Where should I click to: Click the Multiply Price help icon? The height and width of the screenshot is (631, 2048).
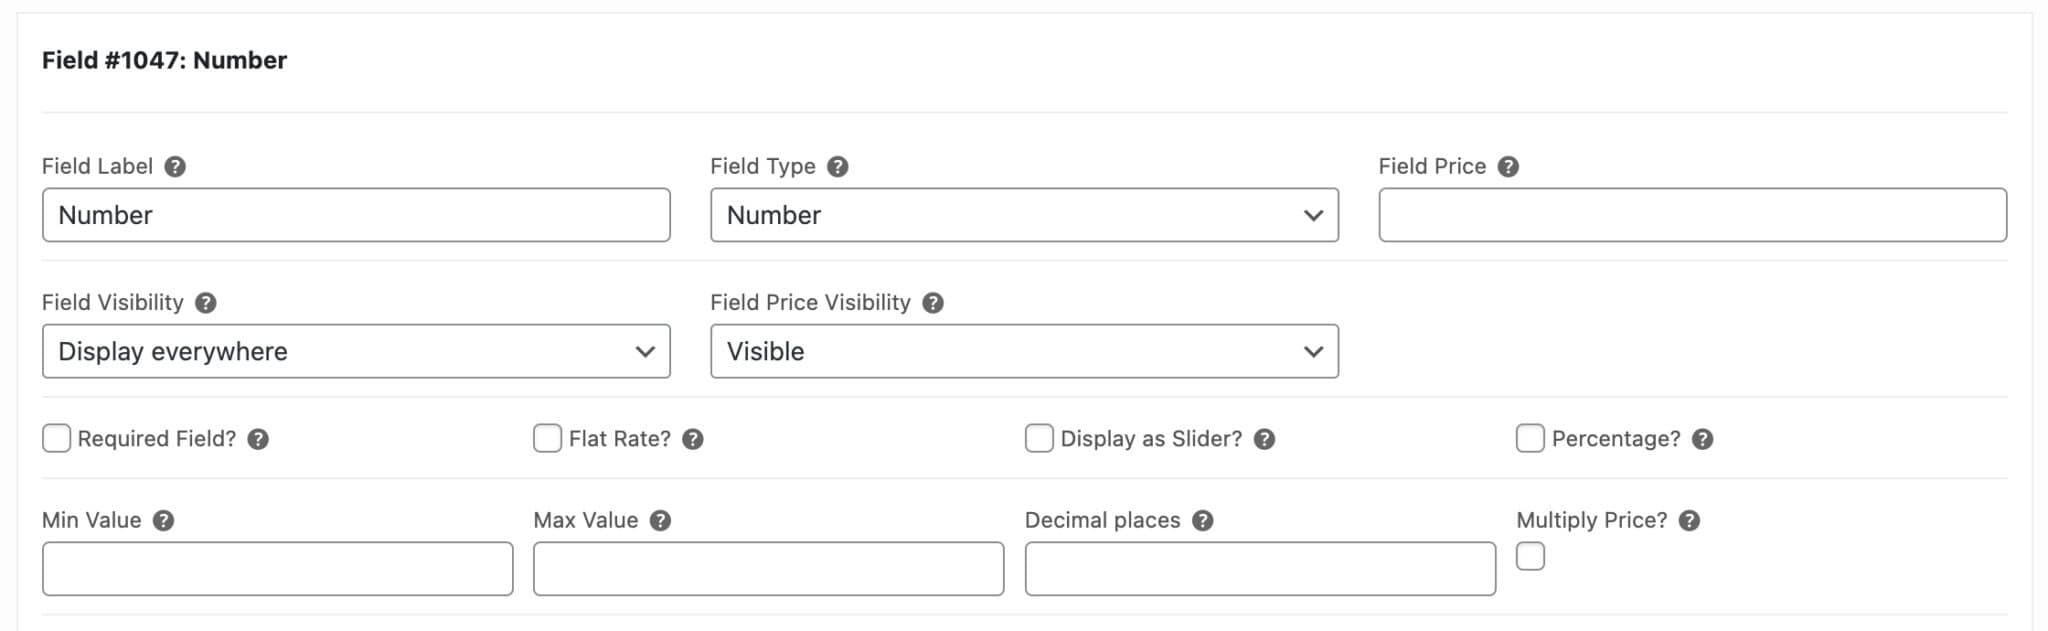click(x=1688, y=521)
